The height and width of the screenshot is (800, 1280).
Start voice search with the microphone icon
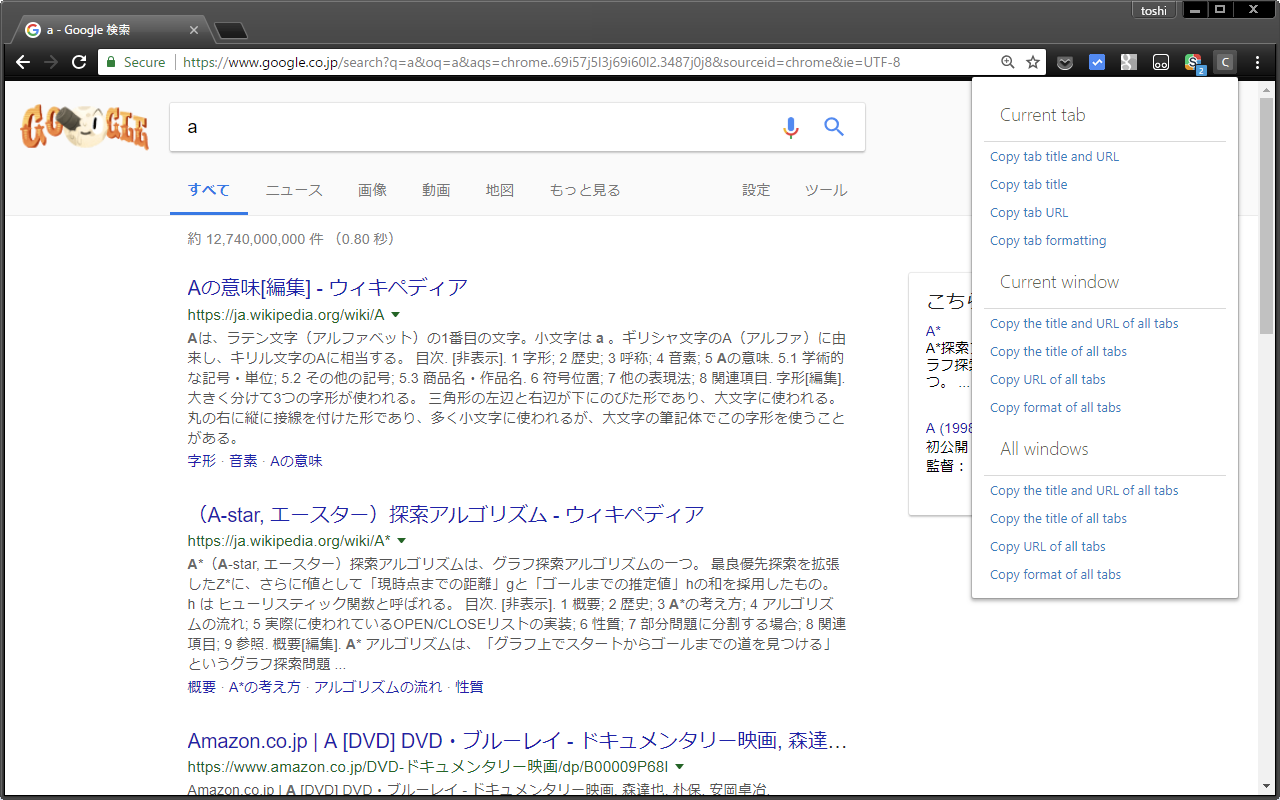[791, 127]
